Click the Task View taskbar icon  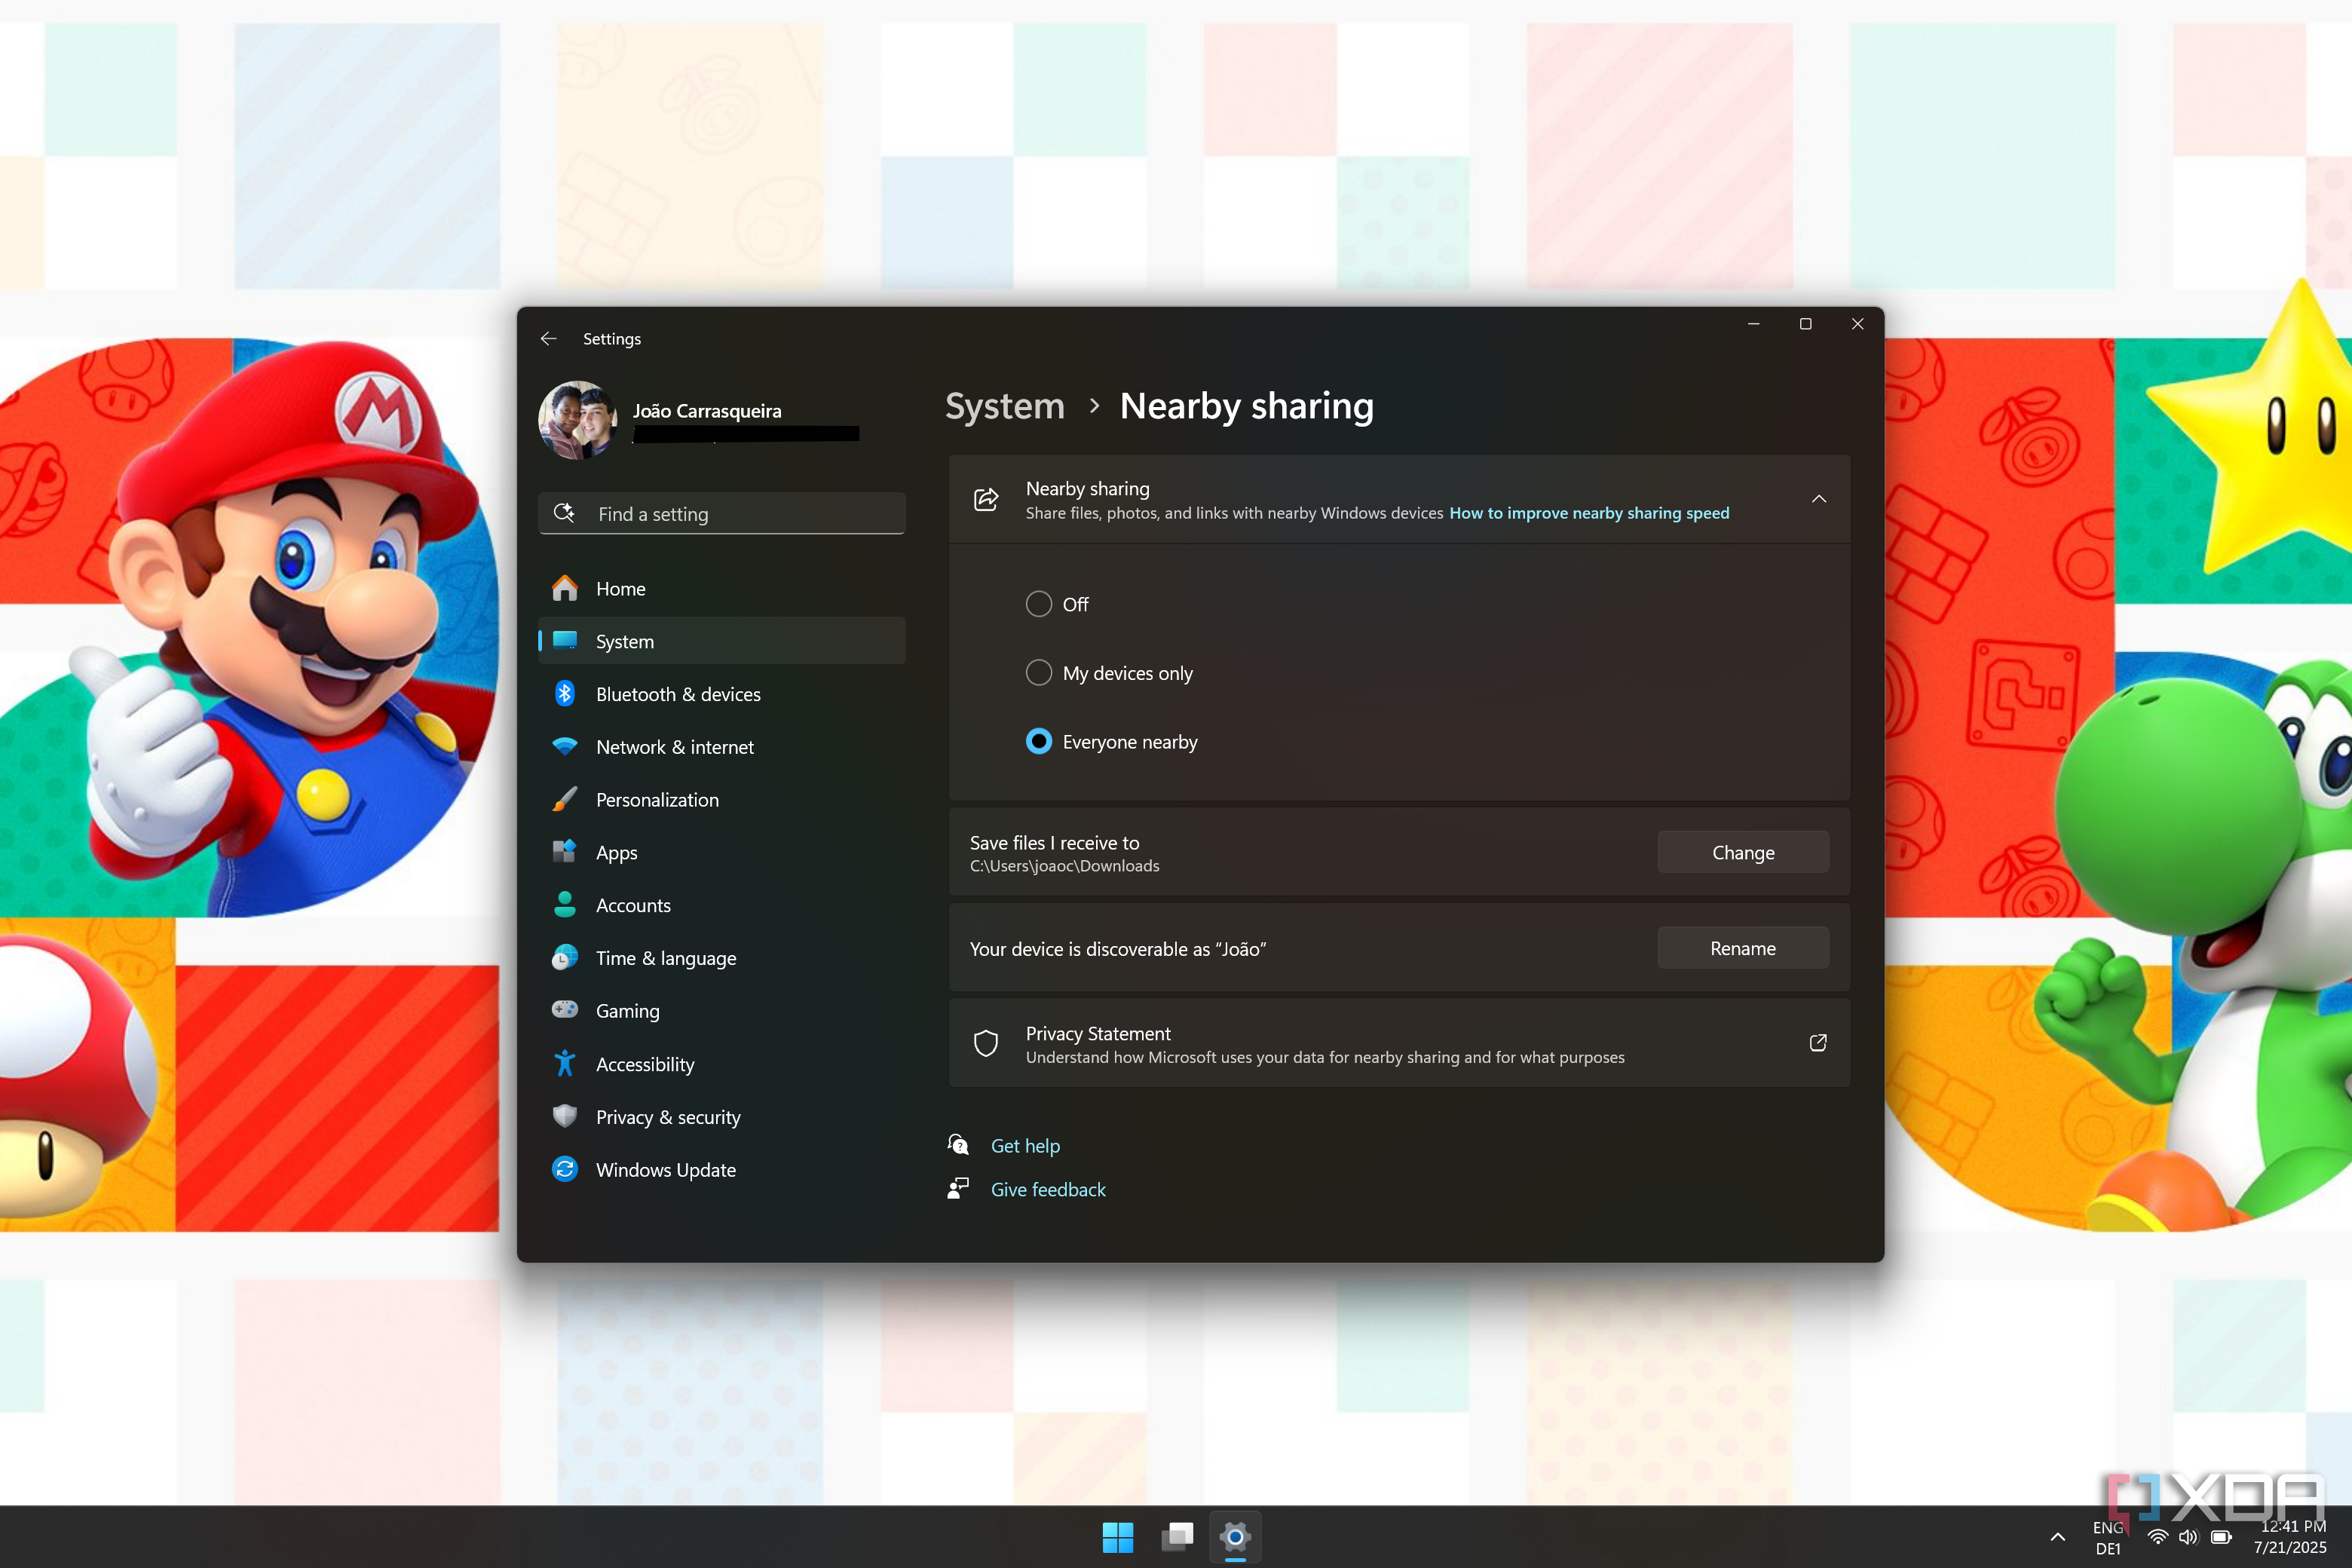[1177, 1537]
